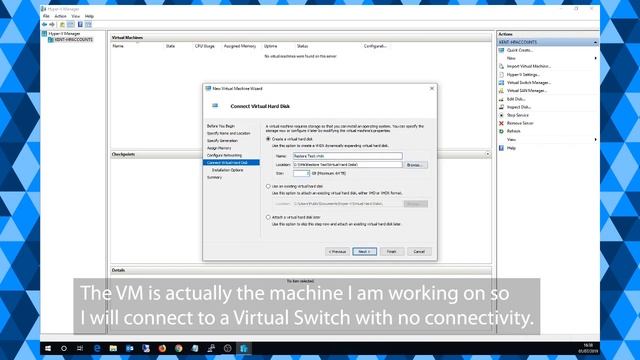Screen dimensions: 640x360
Task: Click the CPU Usage column header
Action: (204, 46)
